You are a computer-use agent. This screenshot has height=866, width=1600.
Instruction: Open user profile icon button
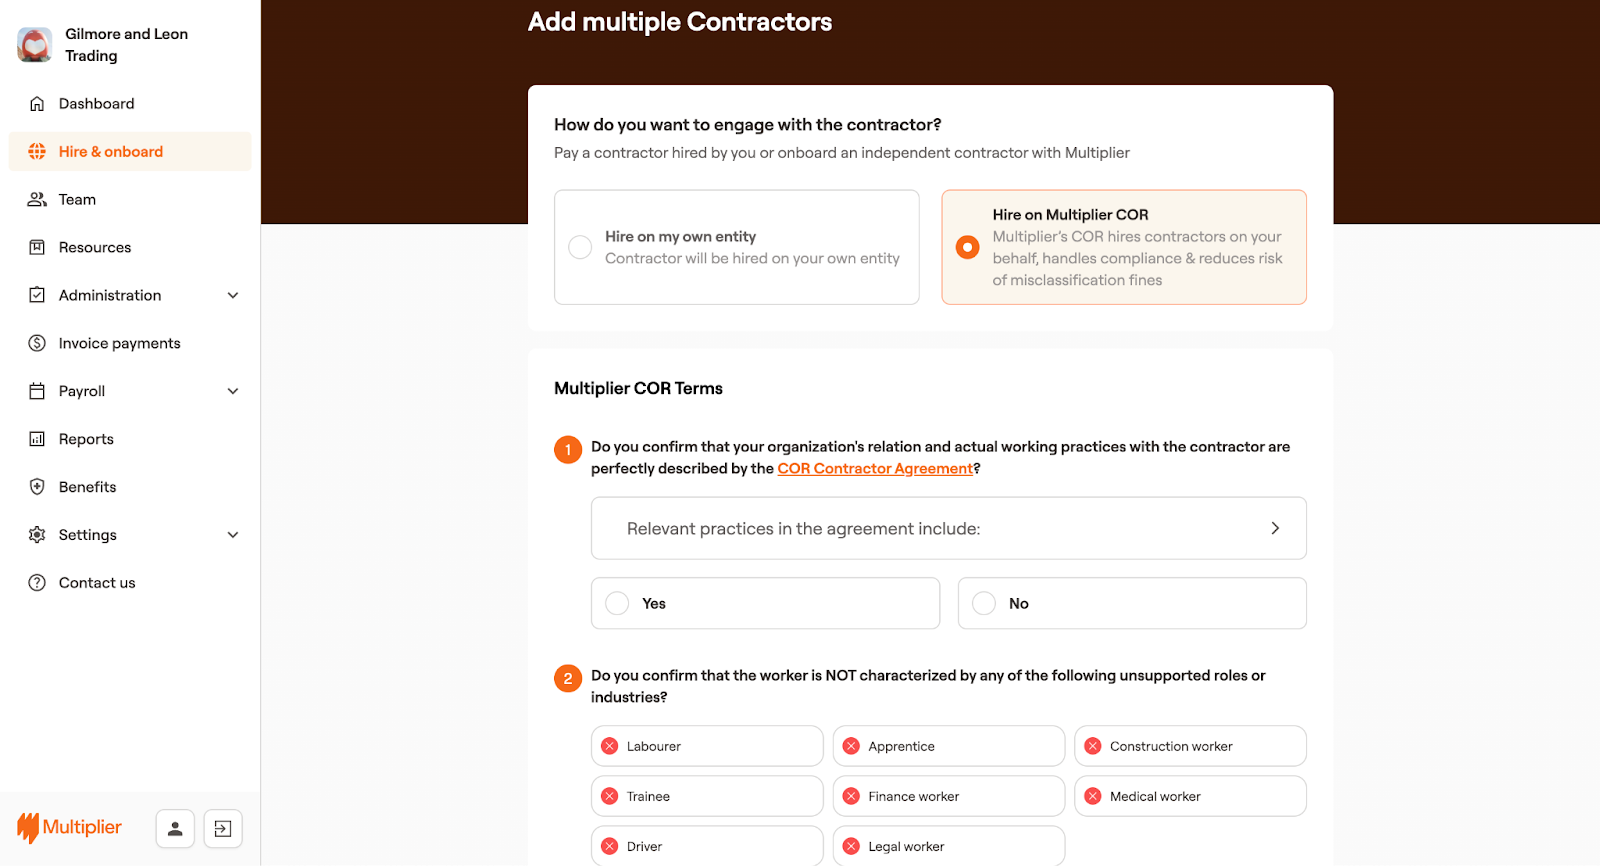pos(175,828)
